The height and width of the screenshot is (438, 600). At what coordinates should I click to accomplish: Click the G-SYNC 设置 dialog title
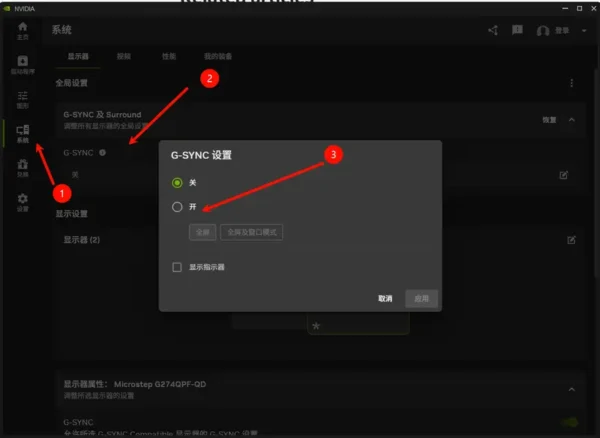click(x=201, y=155)
